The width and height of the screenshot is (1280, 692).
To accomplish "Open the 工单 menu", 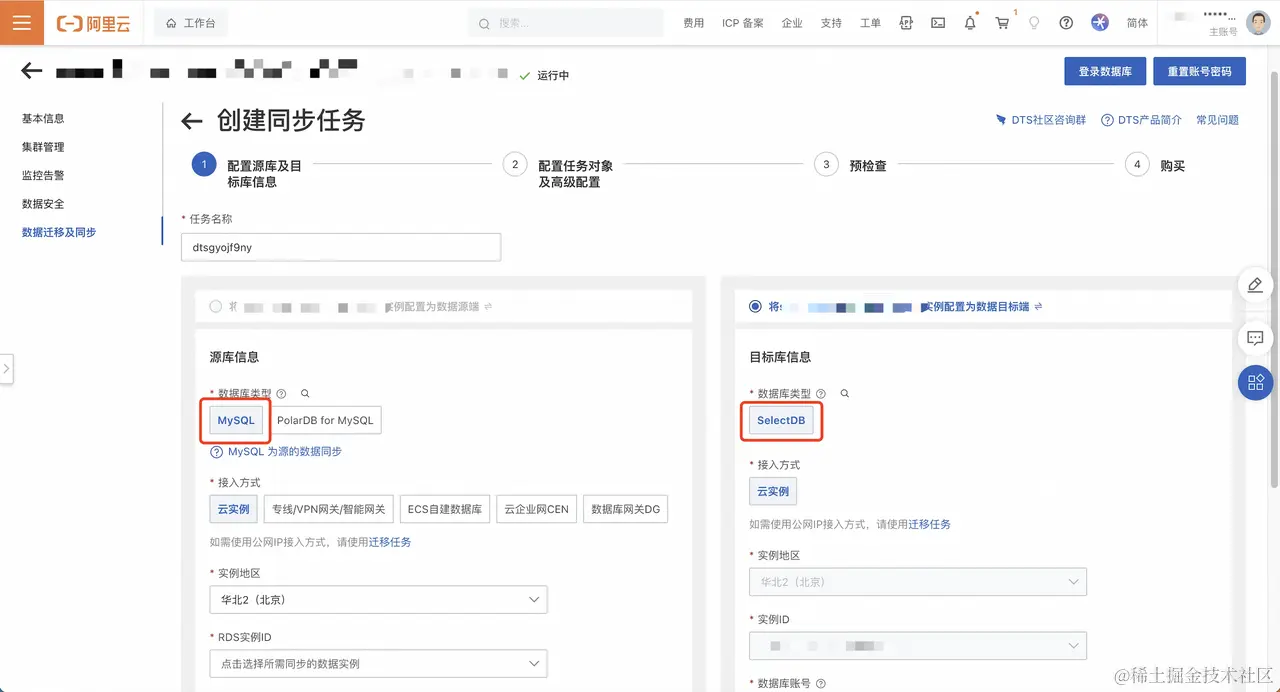I will tap(870, 23).
